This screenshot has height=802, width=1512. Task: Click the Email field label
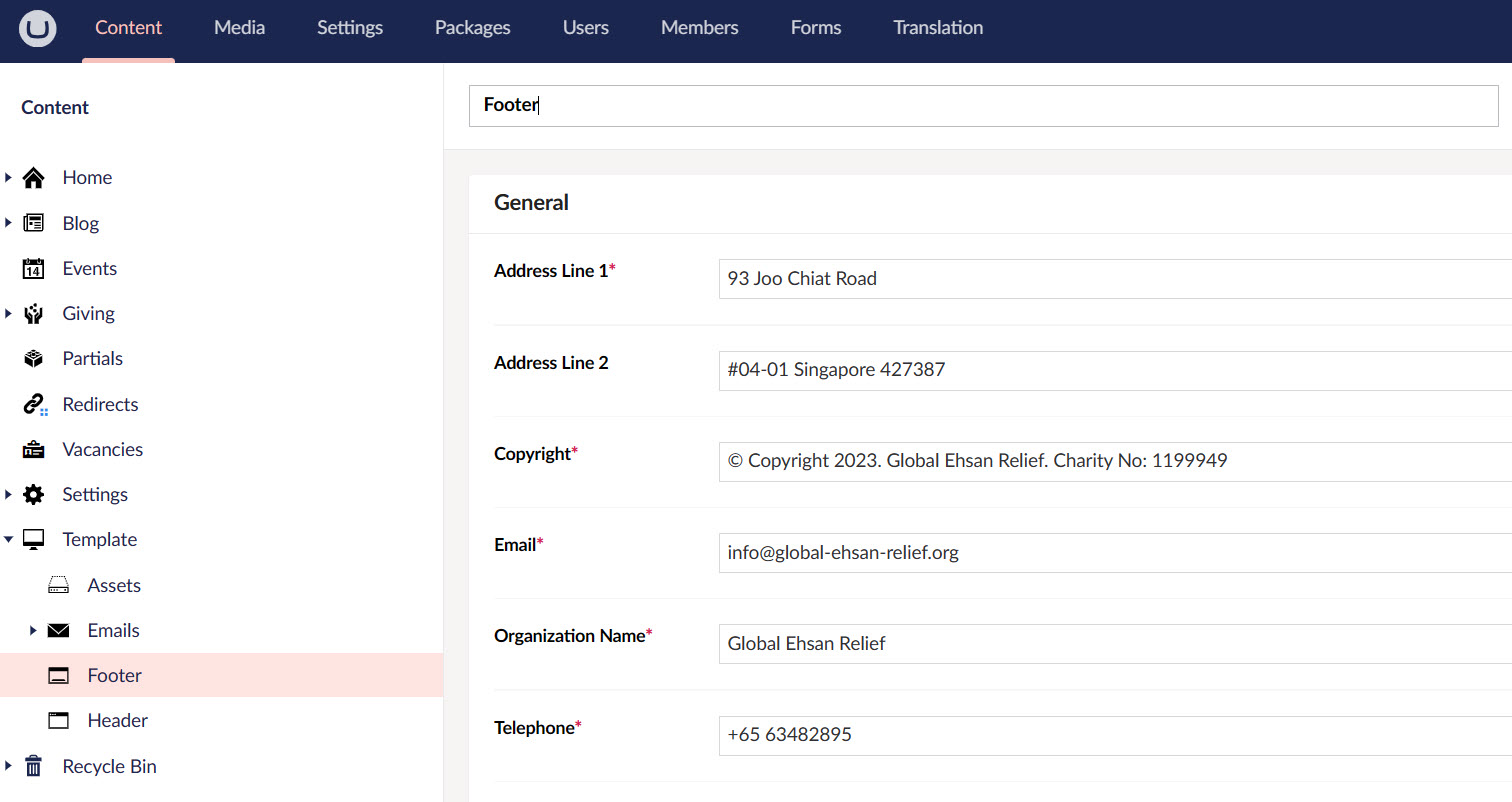tap(515, 545)
